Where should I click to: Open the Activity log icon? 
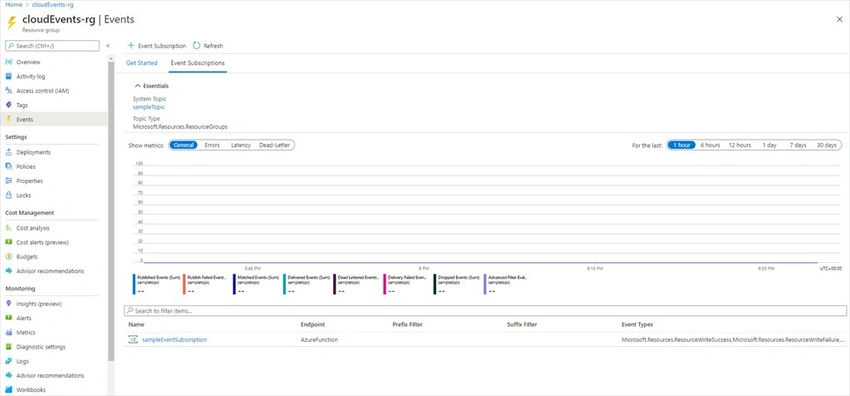coord(9,76)
